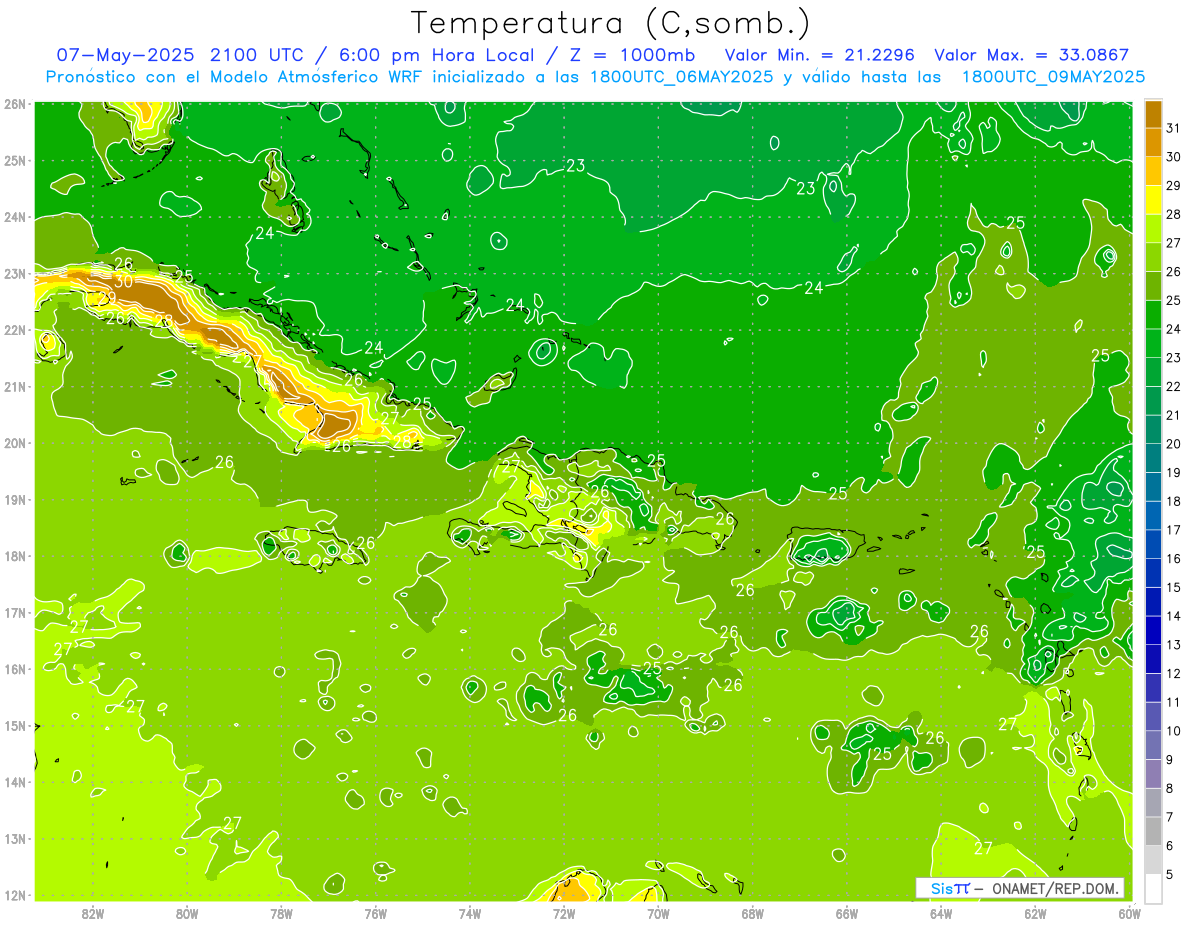Click the "22N" latitude axis label
Screen dimensions: 1200x927
(15, 330)
